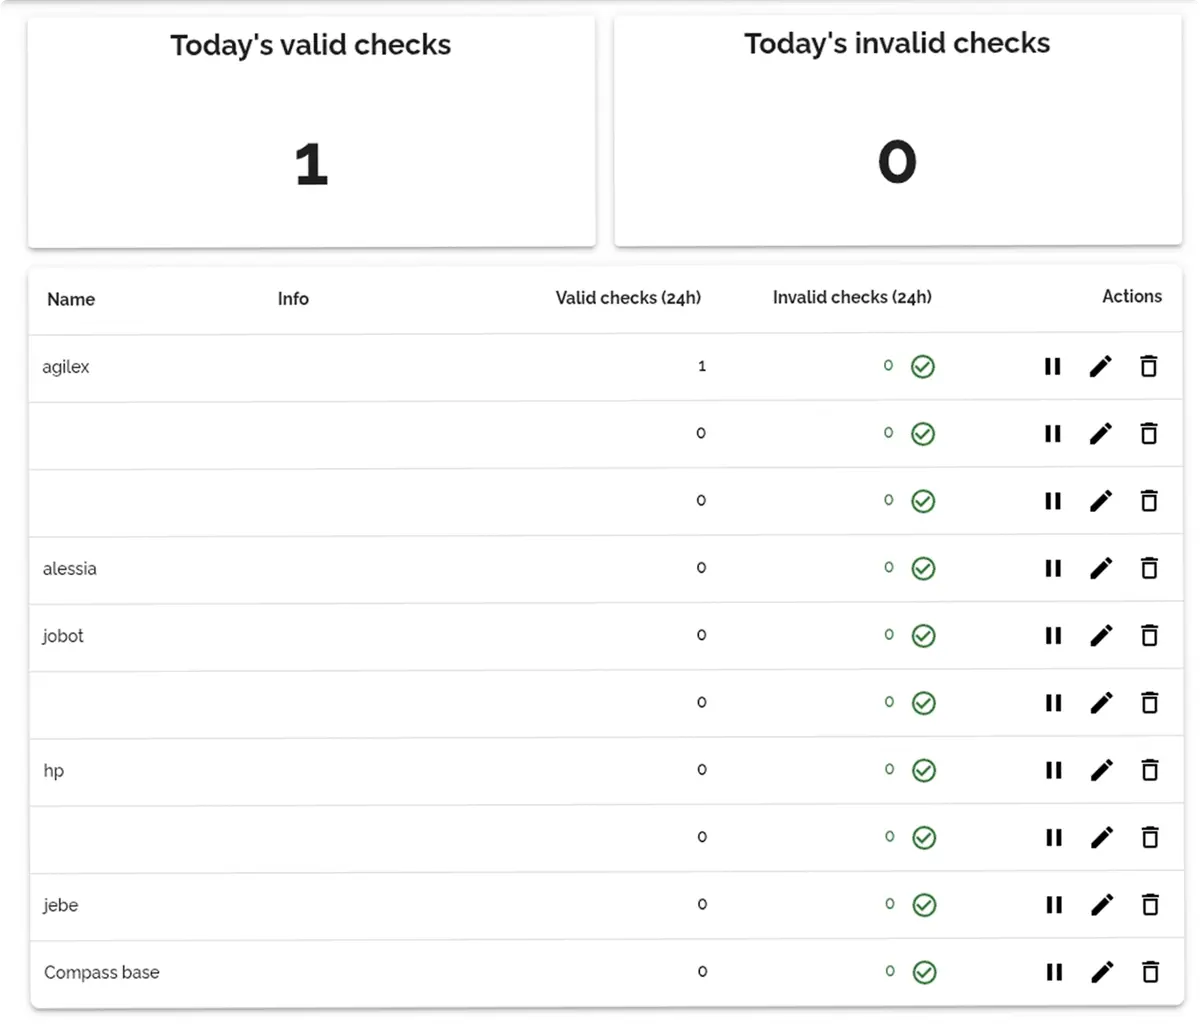
Task: Pause unnamed check directly below agilex
Action: coord(1052,434)
